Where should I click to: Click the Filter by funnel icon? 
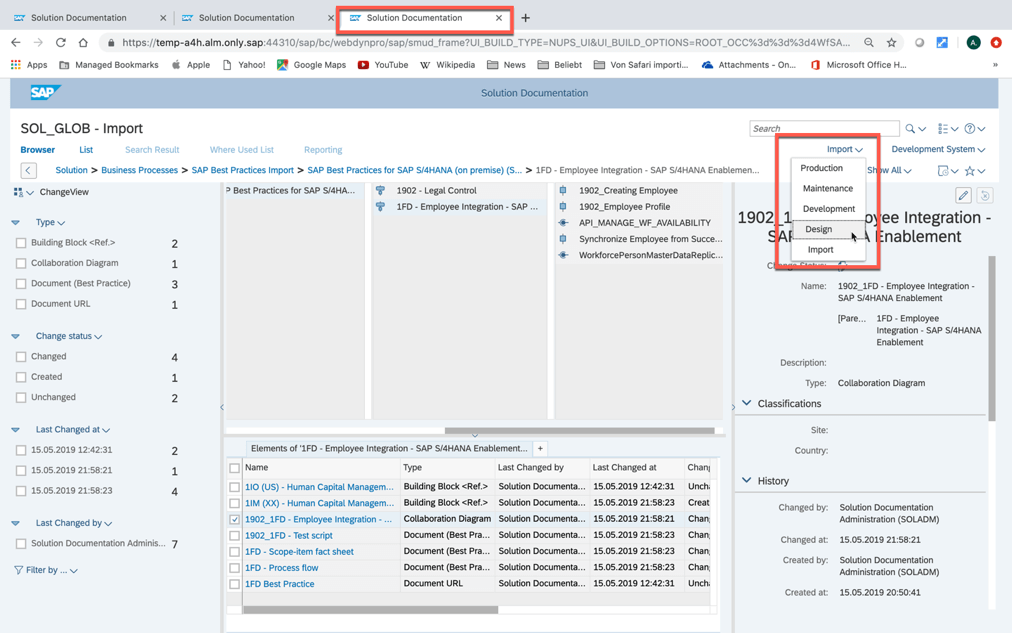coord(18,570)
